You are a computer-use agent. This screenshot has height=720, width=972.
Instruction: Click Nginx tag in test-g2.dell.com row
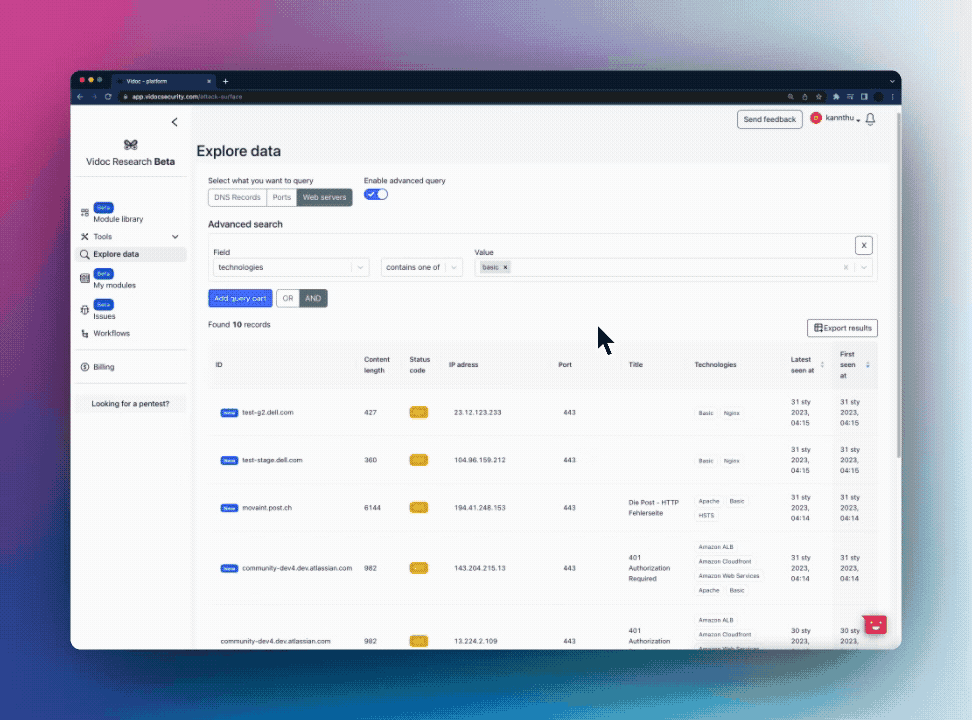coord(731,413)
